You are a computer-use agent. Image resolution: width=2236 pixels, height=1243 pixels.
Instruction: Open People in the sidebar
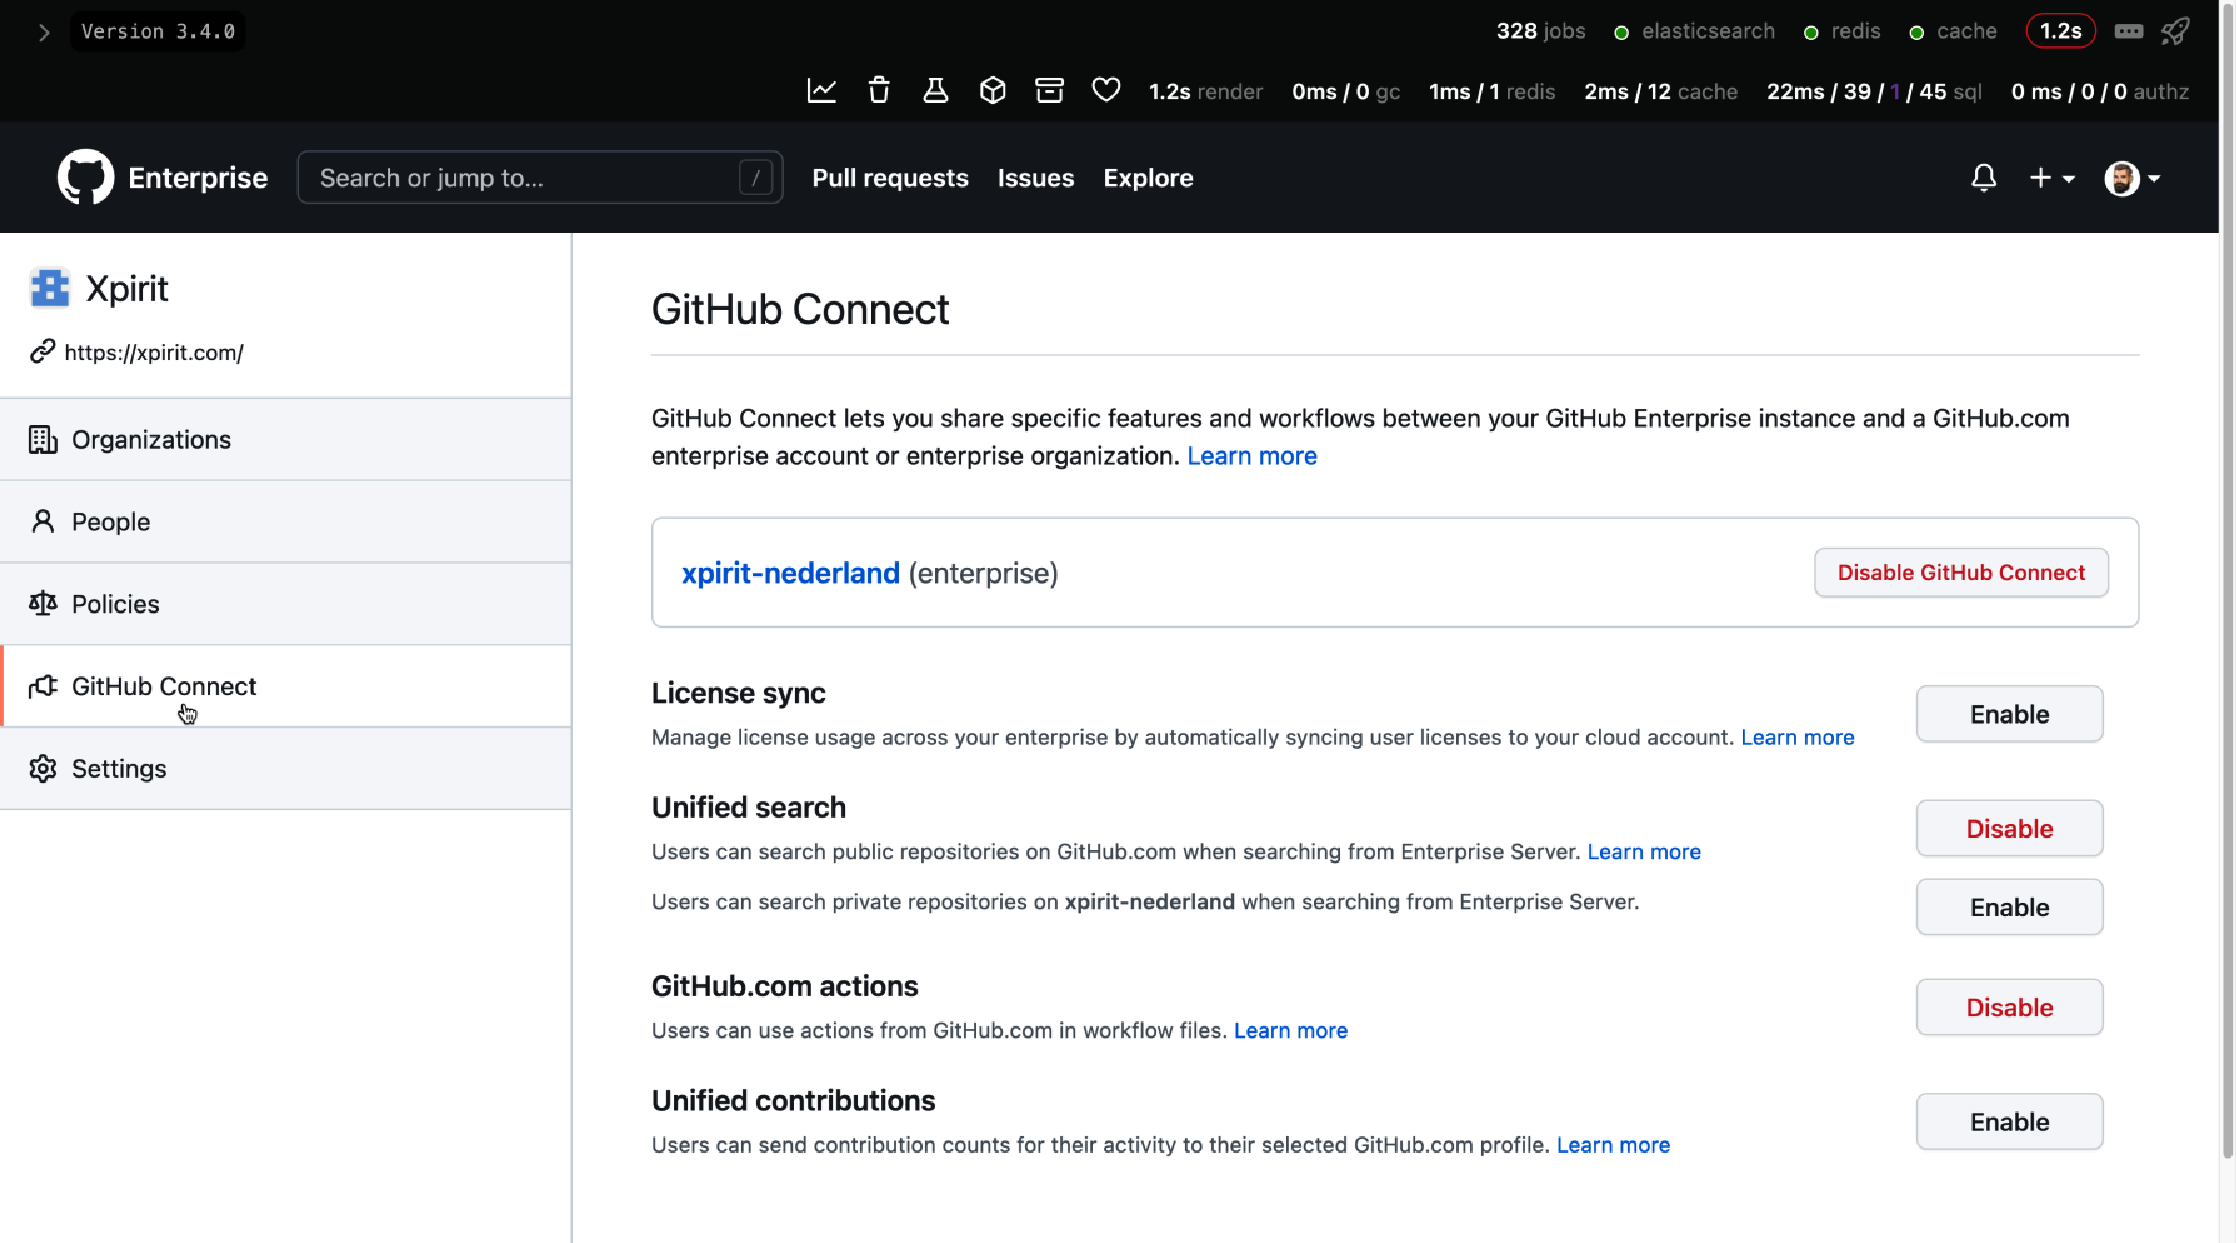(x=286, y=521)
